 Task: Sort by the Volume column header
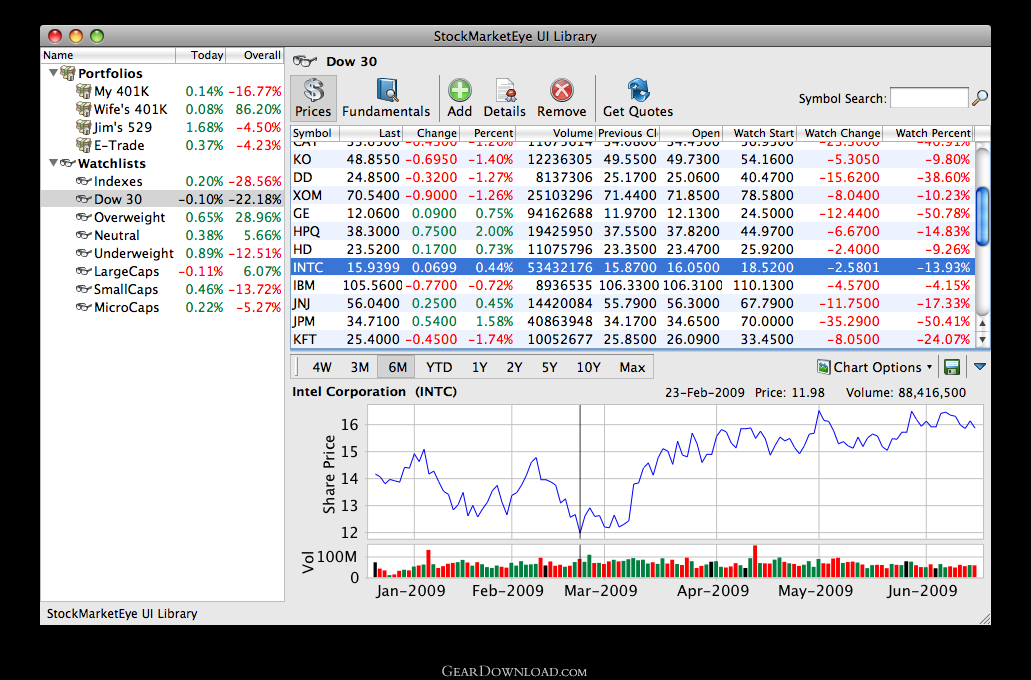coord(555,133)
